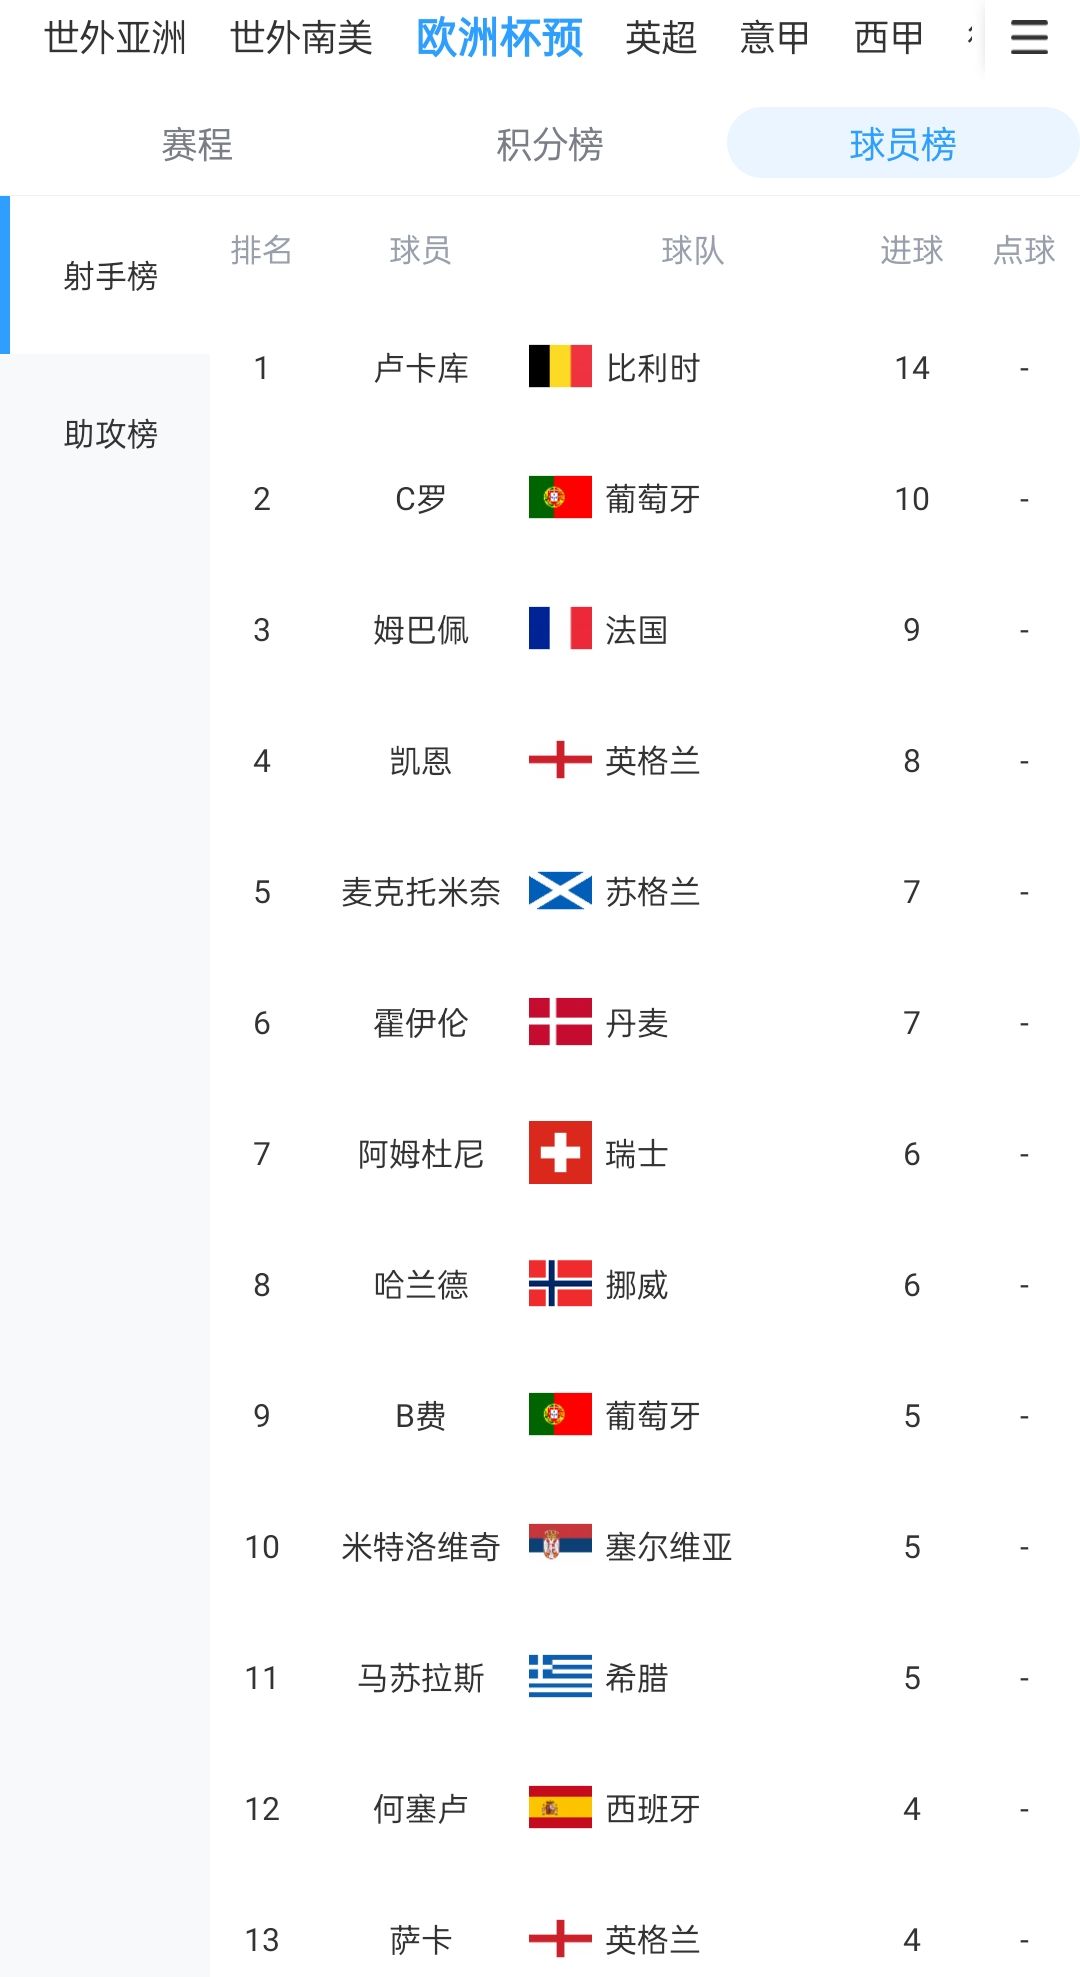
Task: Select the 球员榜 tab
Action: point(902,145)
